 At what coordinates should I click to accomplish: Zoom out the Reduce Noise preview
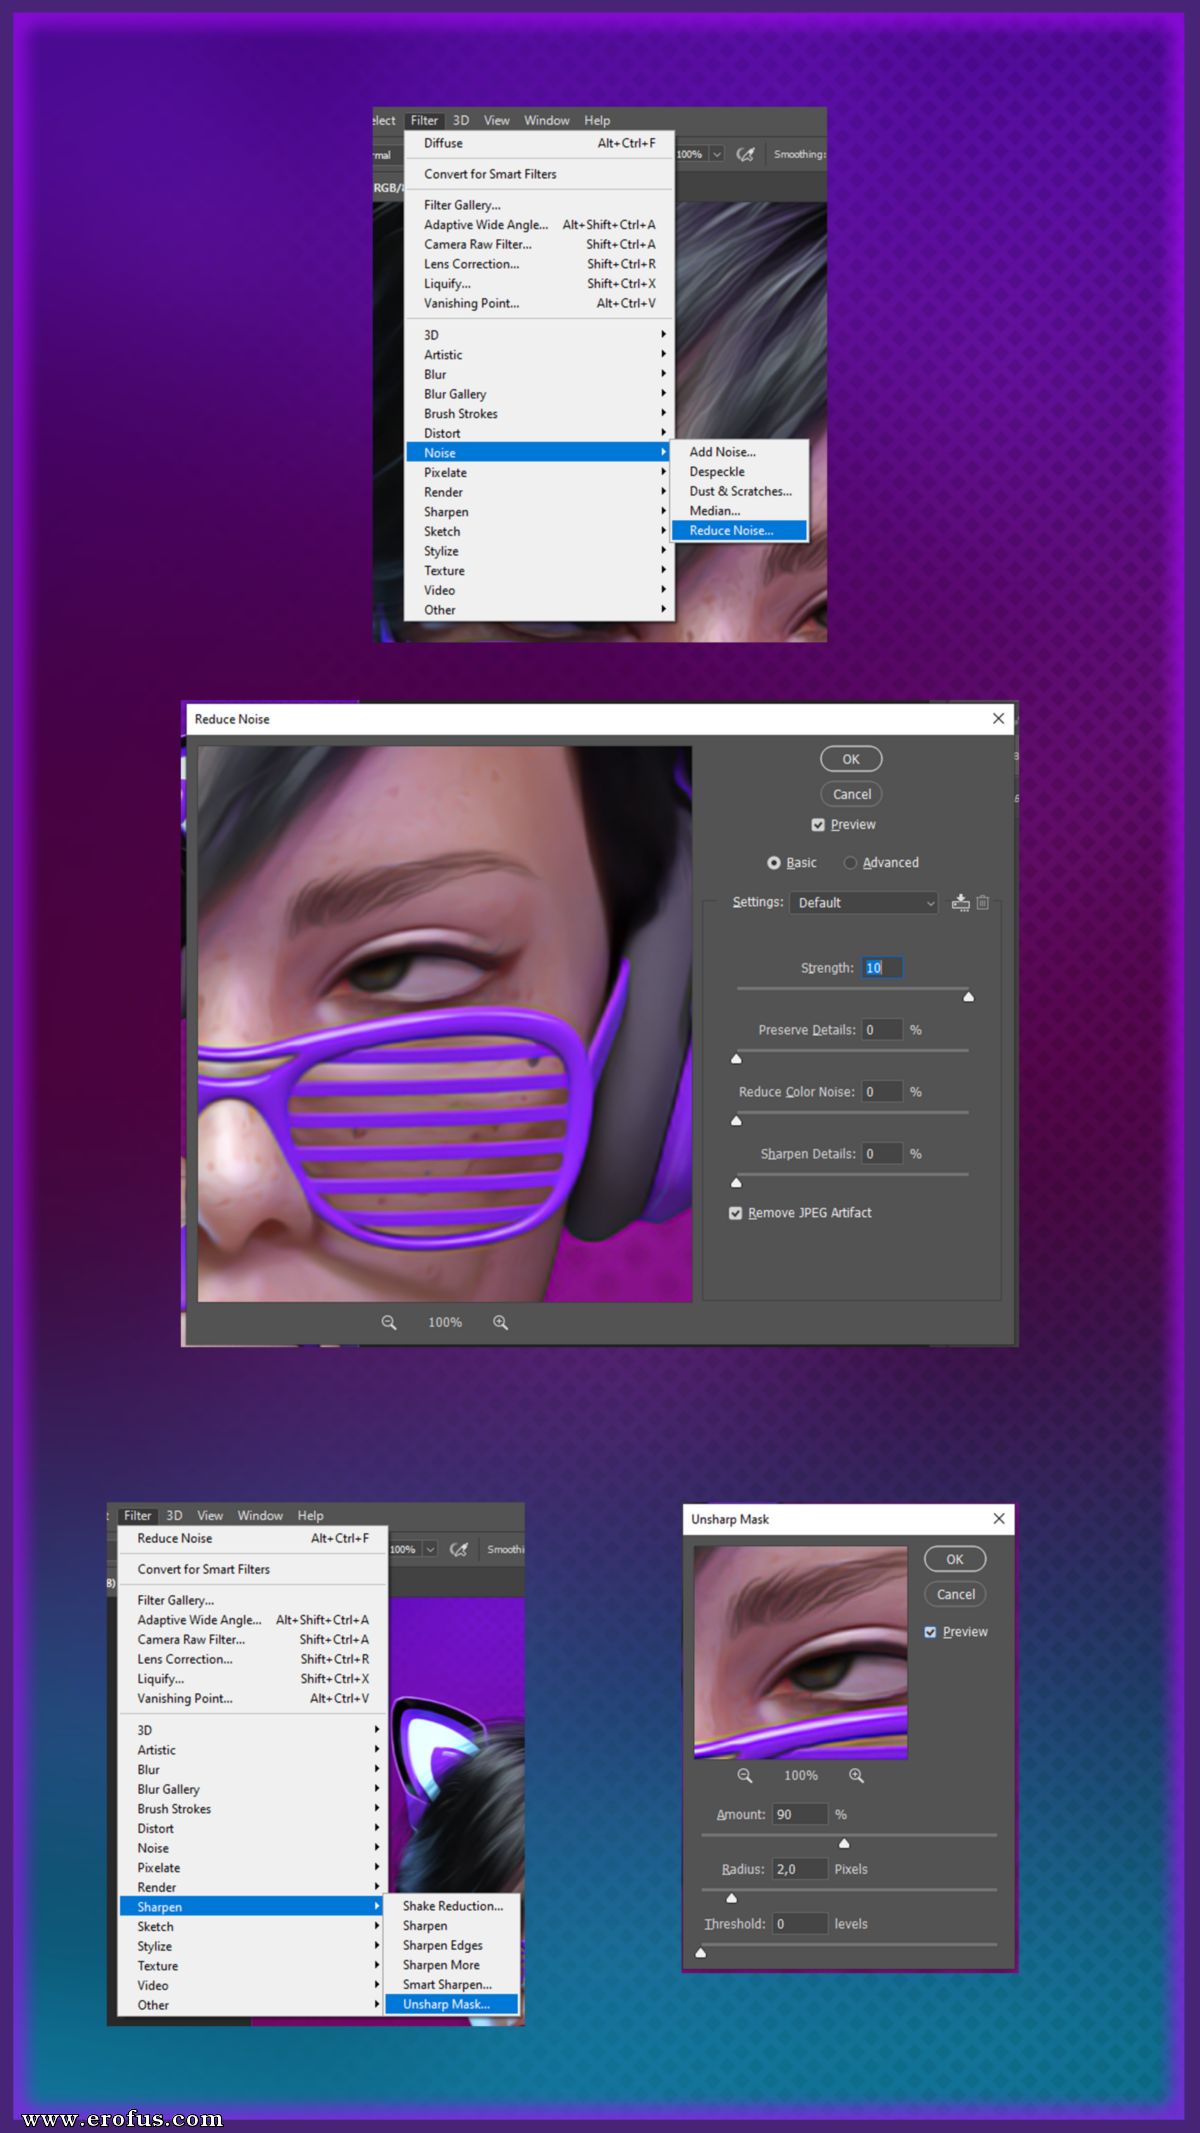[389, 1322]
